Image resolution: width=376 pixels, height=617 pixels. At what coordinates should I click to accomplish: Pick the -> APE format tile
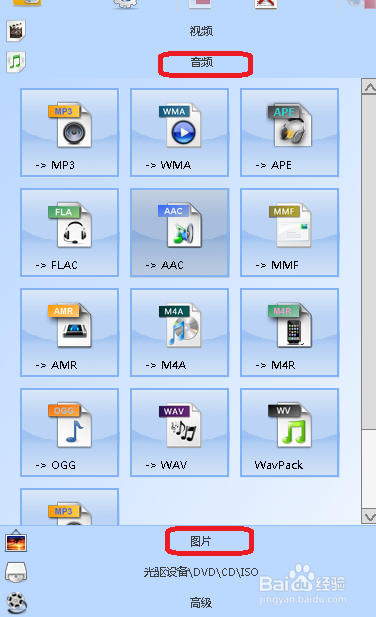point(289,133)
